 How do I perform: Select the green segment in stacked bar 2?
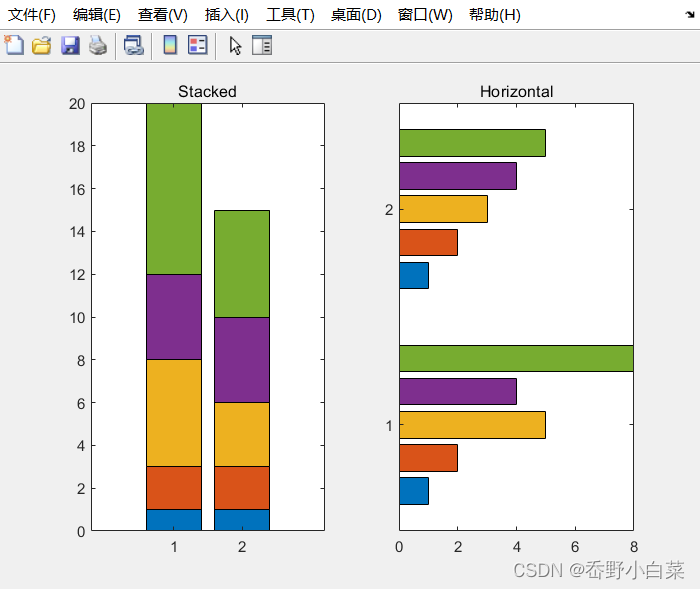[x=242, y=264]
